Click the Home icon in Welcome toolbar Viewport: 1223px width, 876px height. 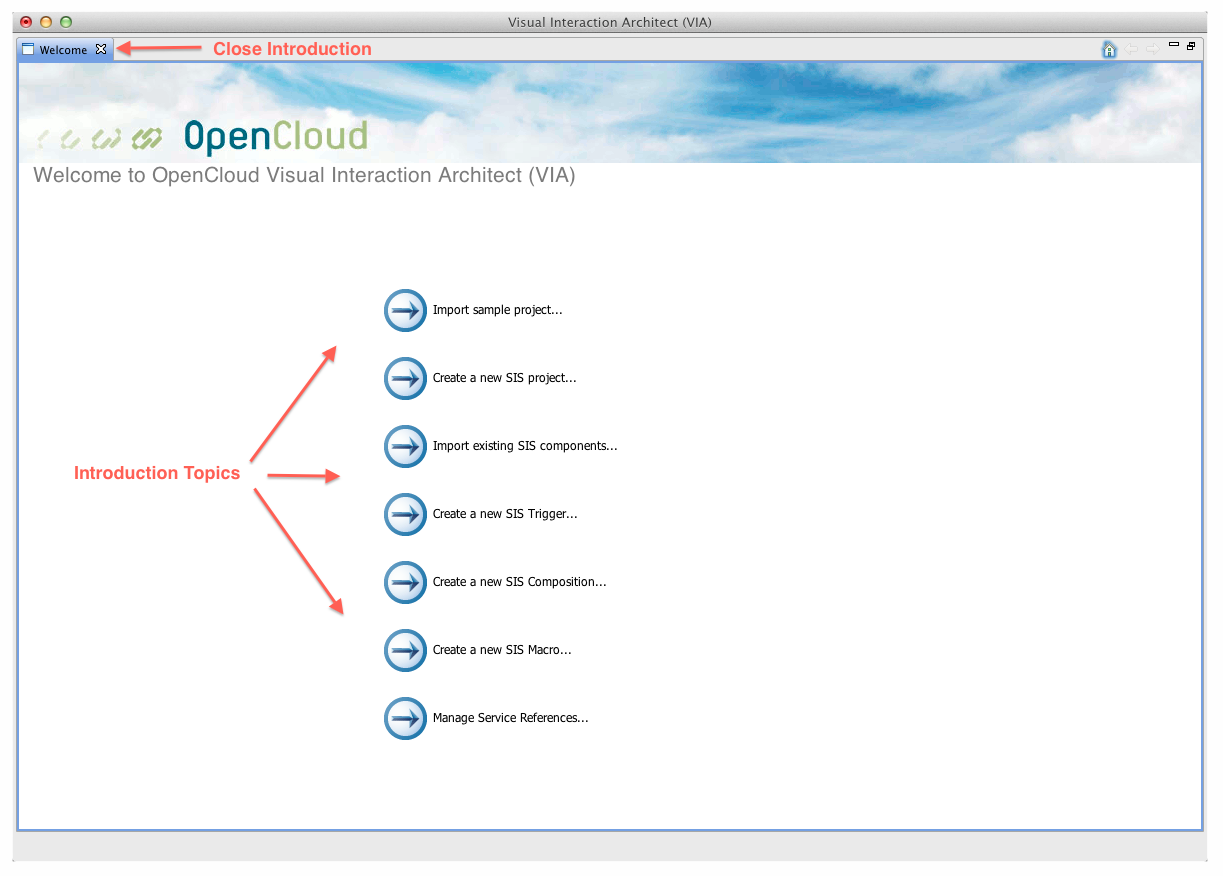pos(1109,49)
